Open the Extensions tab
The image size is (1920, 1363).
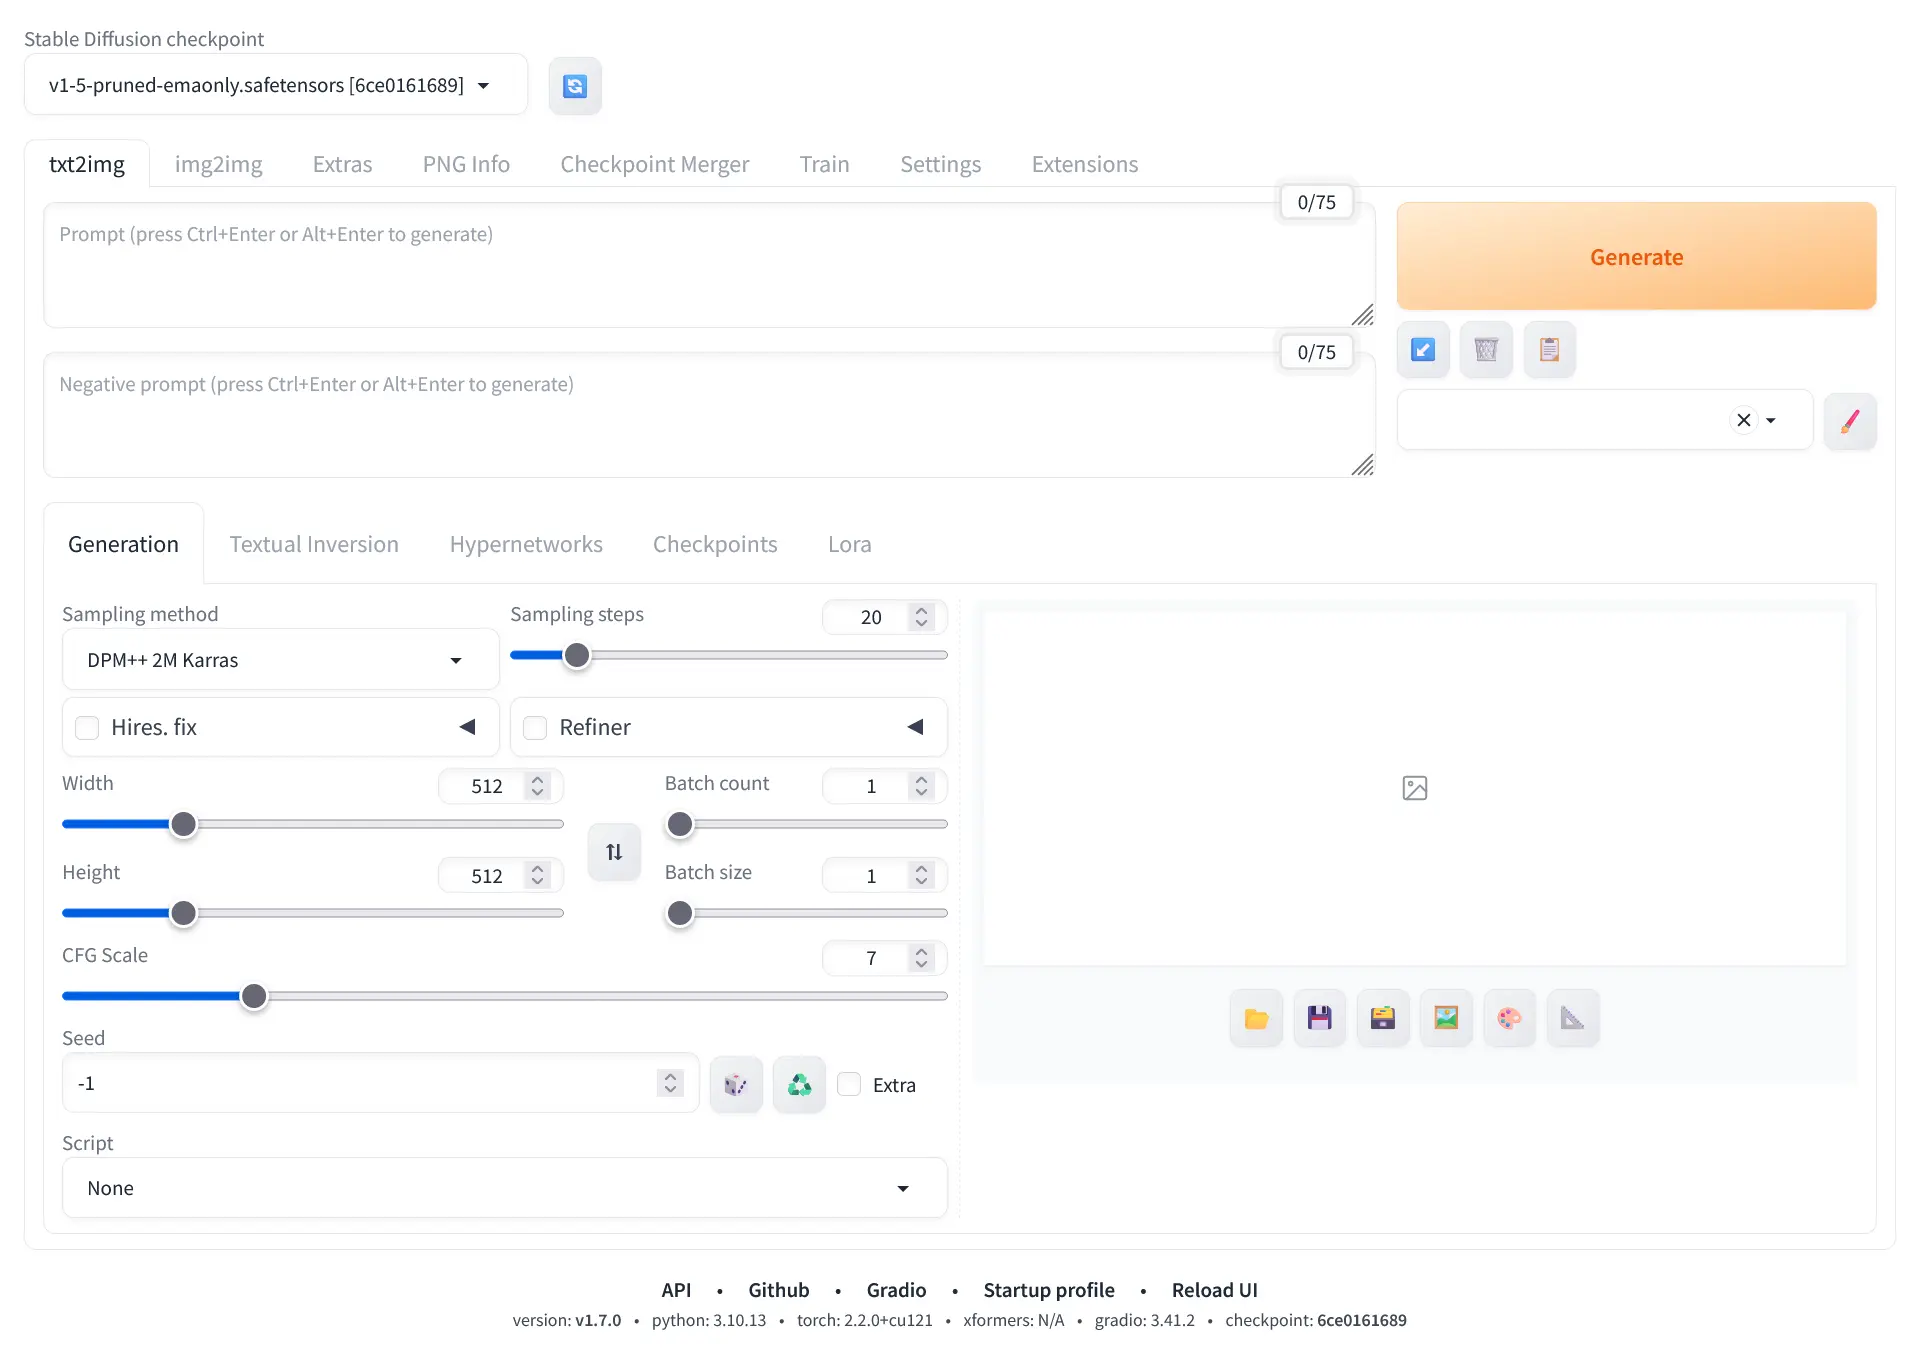(1085, 164)
